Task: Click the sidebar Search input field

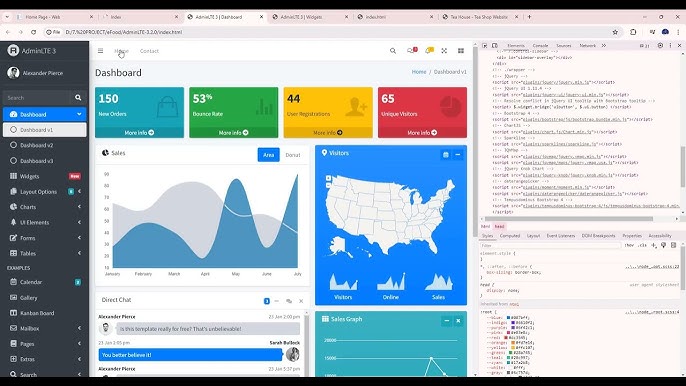Action: point(36,98)
